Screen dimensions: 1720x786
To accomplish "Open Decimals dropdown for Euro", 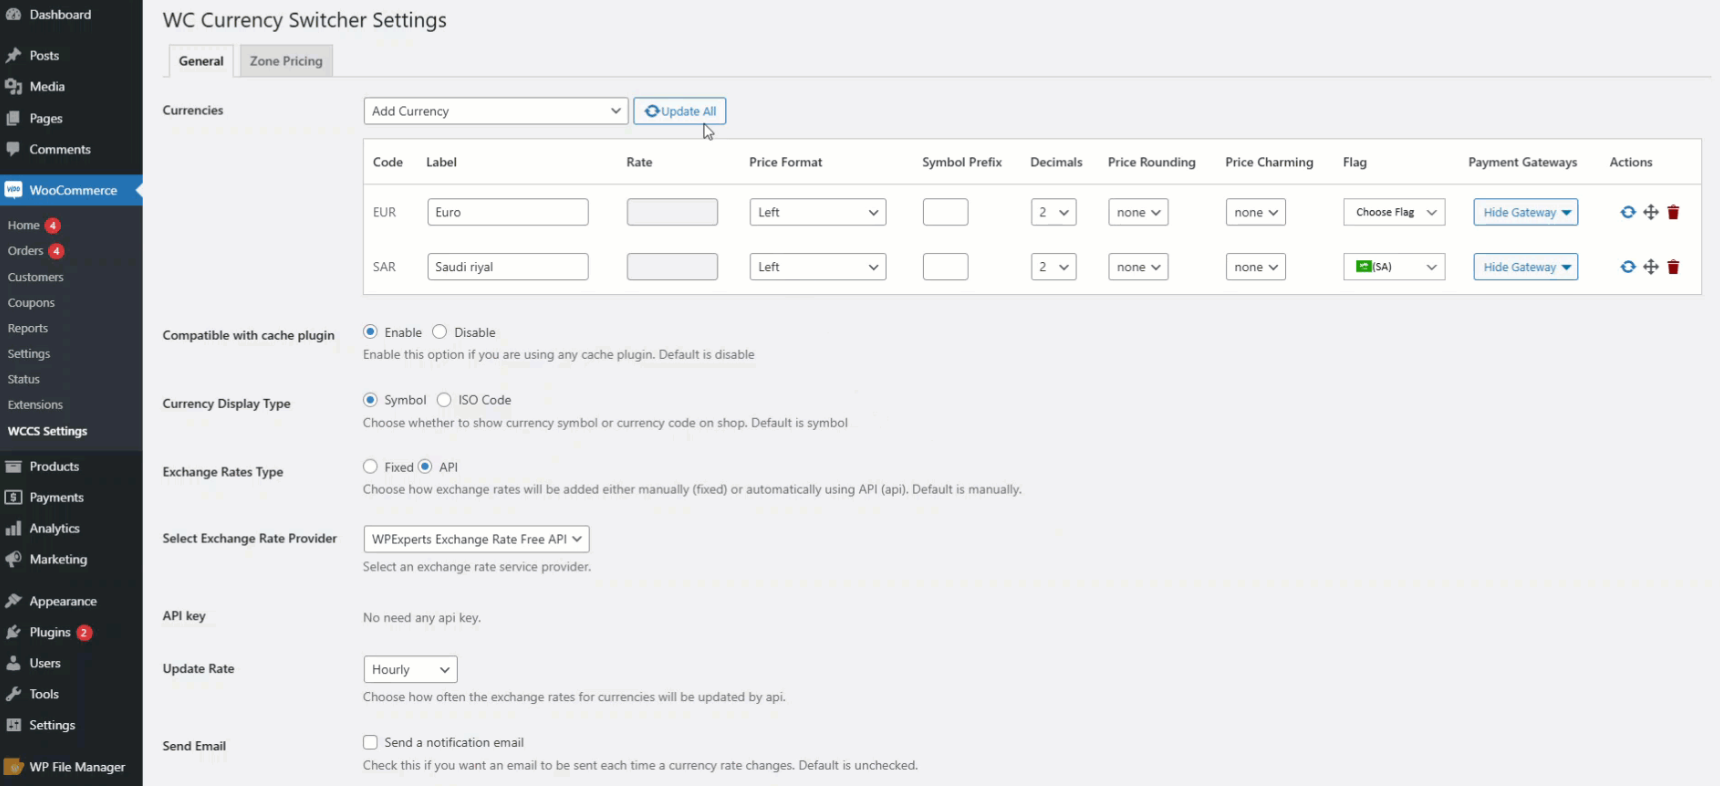I will [1053, 212].
